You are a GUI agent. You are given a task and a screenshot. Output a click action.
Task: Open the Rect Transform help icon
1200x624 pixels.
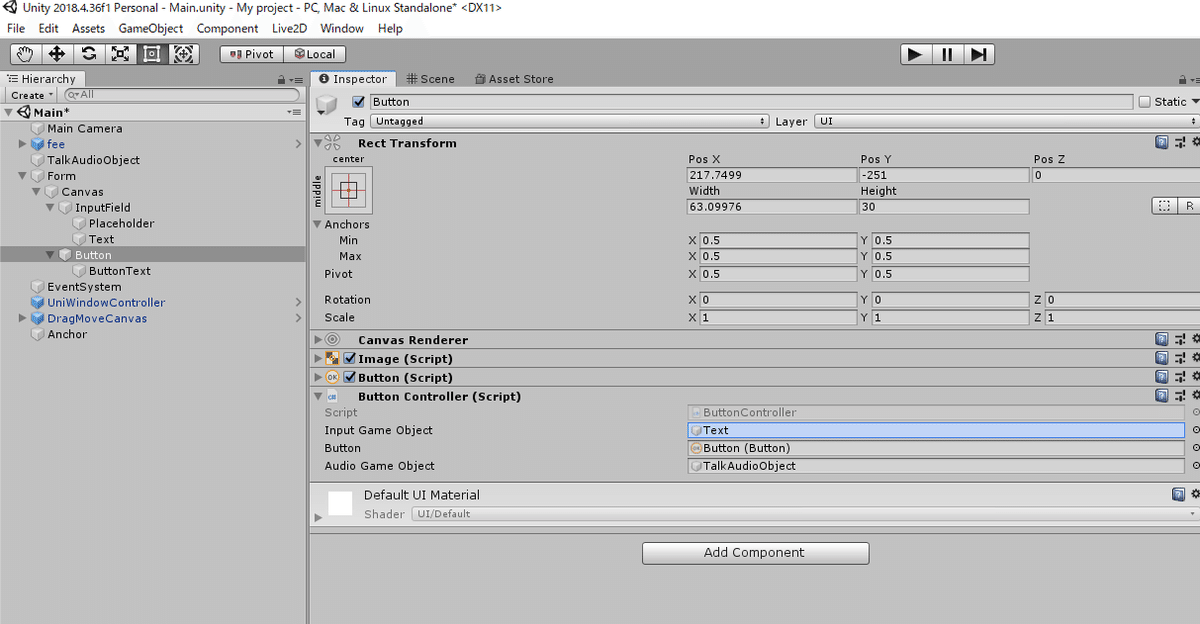(1161, 143)
